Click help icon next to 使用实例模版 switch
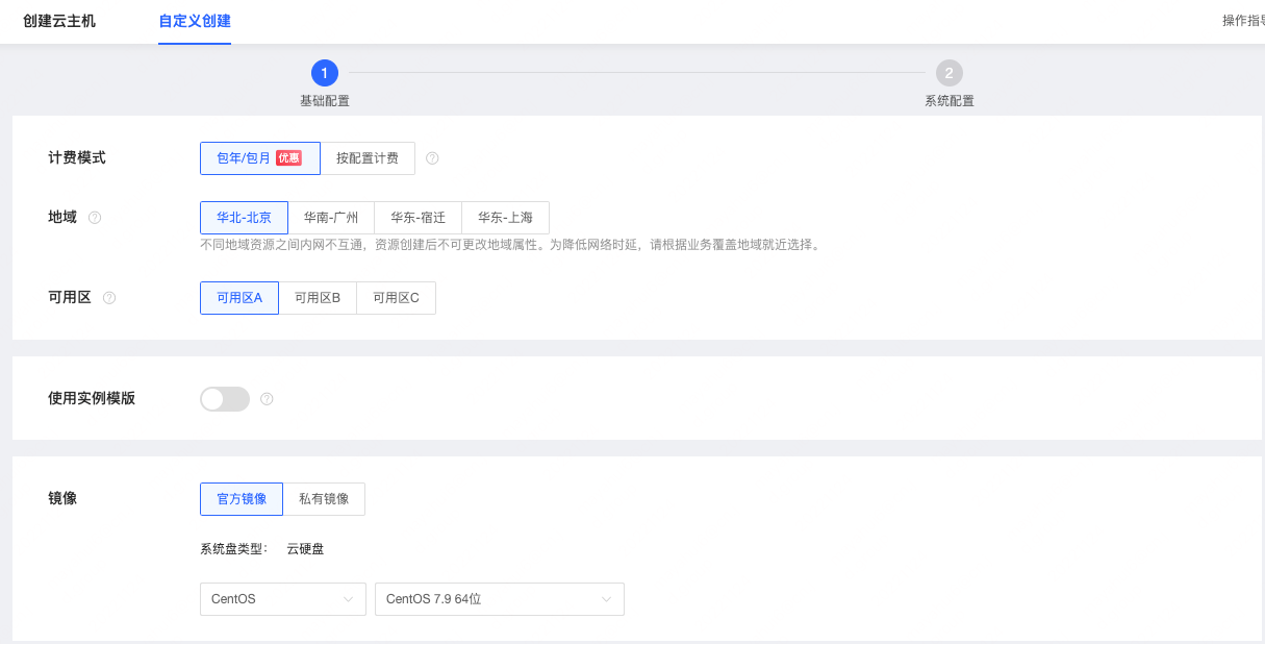Image resolution: width=1266 pixels, height=645 pixels. [x=267, y=399]
